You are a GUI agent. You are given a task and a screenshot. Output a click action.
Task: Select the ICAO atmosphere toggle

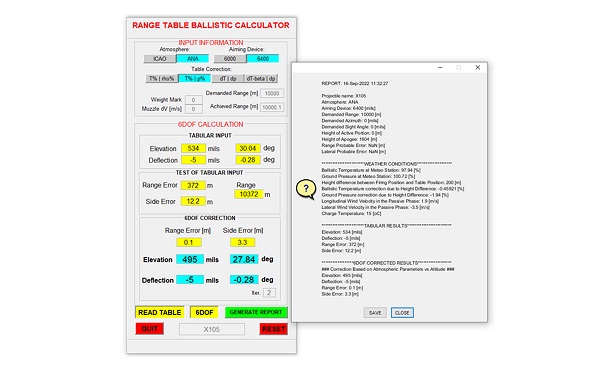[160, 59]
